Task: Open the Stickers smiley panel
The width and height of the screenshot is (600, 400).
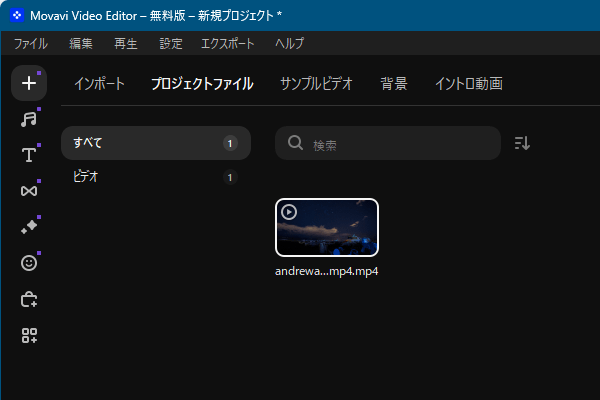Action: pos(29,263)
